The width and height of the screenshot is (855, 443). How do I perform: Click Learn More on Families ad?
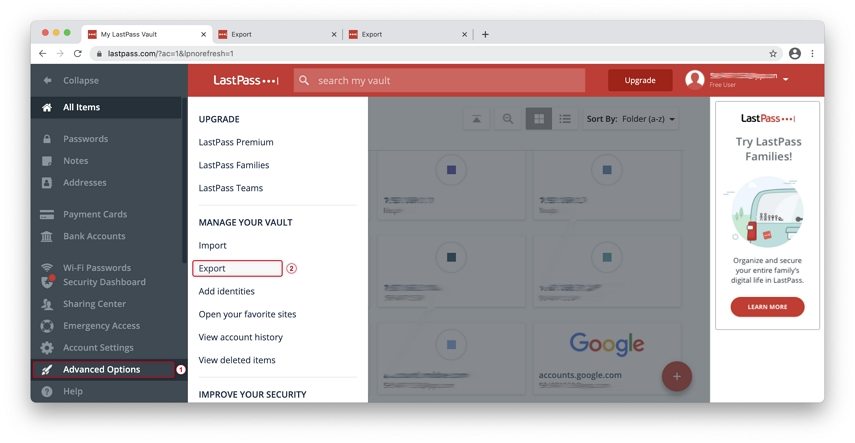[x=767, y=307]
